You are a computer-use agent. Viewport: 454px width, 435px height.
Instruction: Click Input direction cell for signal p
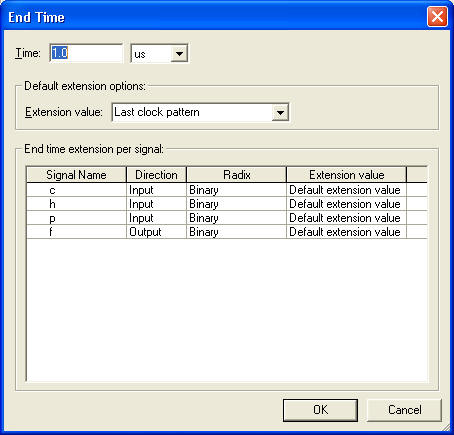point(156,218)
